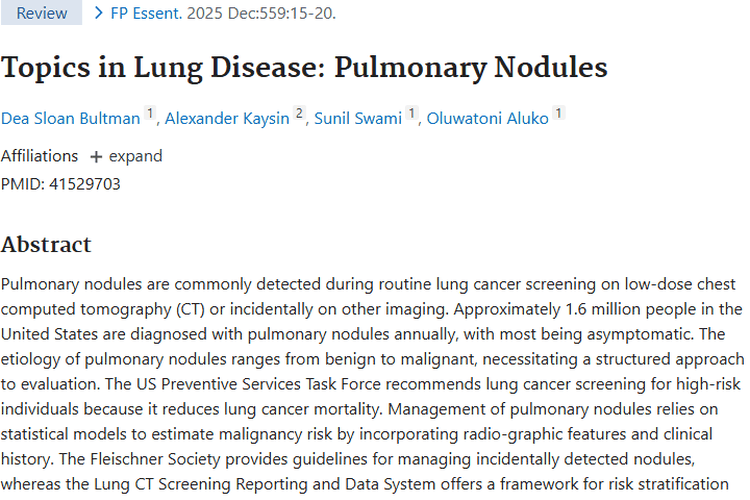Viewport: 750px width, 500px height.
Task: Open affiliation superscript 1 after Sunil Swami
Action: click(410, 115)
